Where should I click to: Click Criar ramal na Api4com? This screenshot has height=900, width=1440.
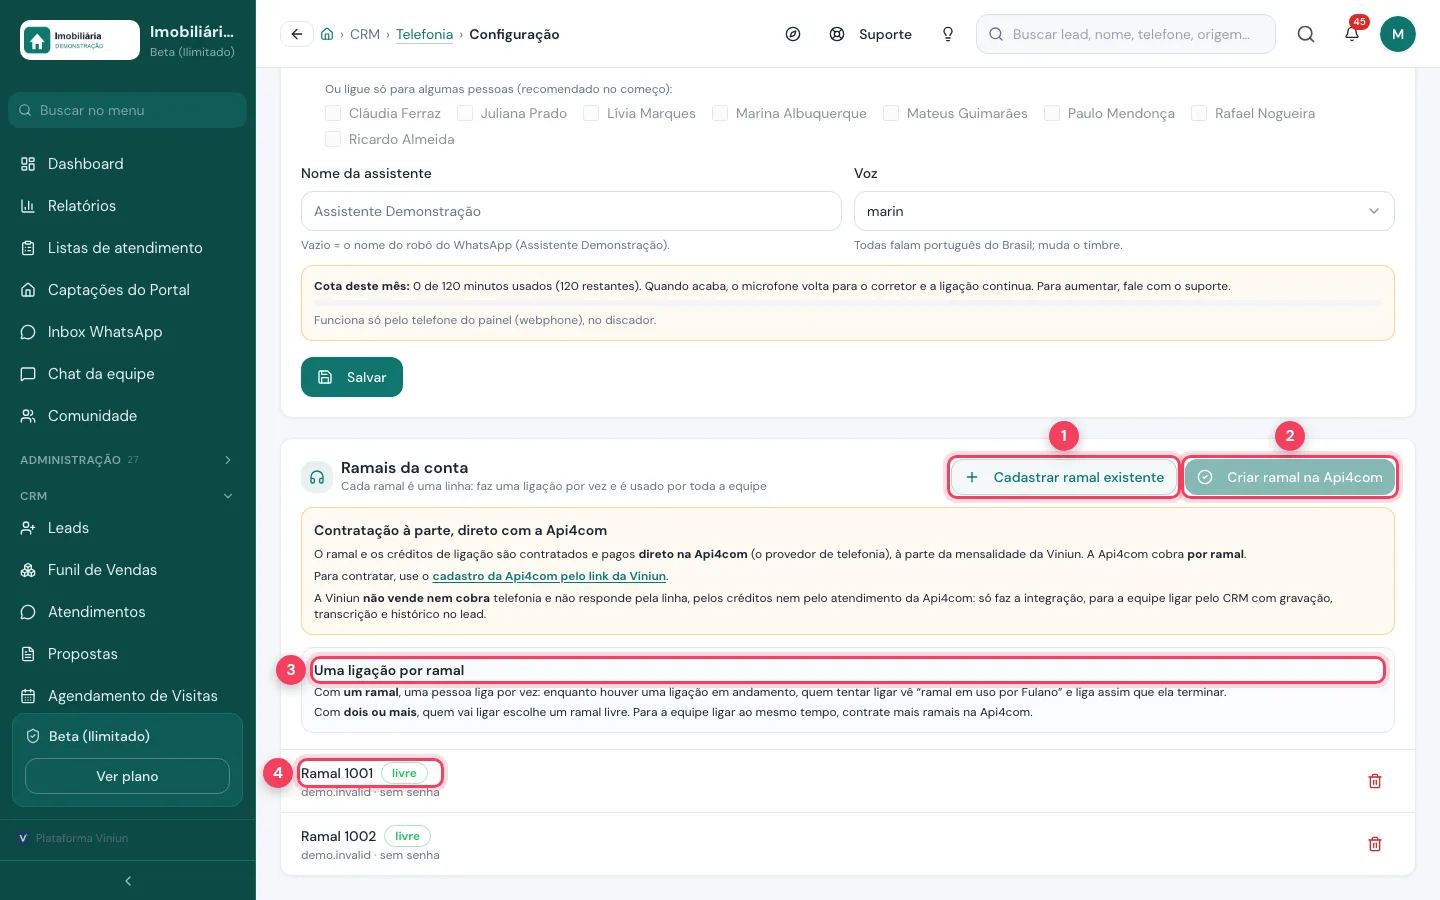click(x=1290, y=477)
